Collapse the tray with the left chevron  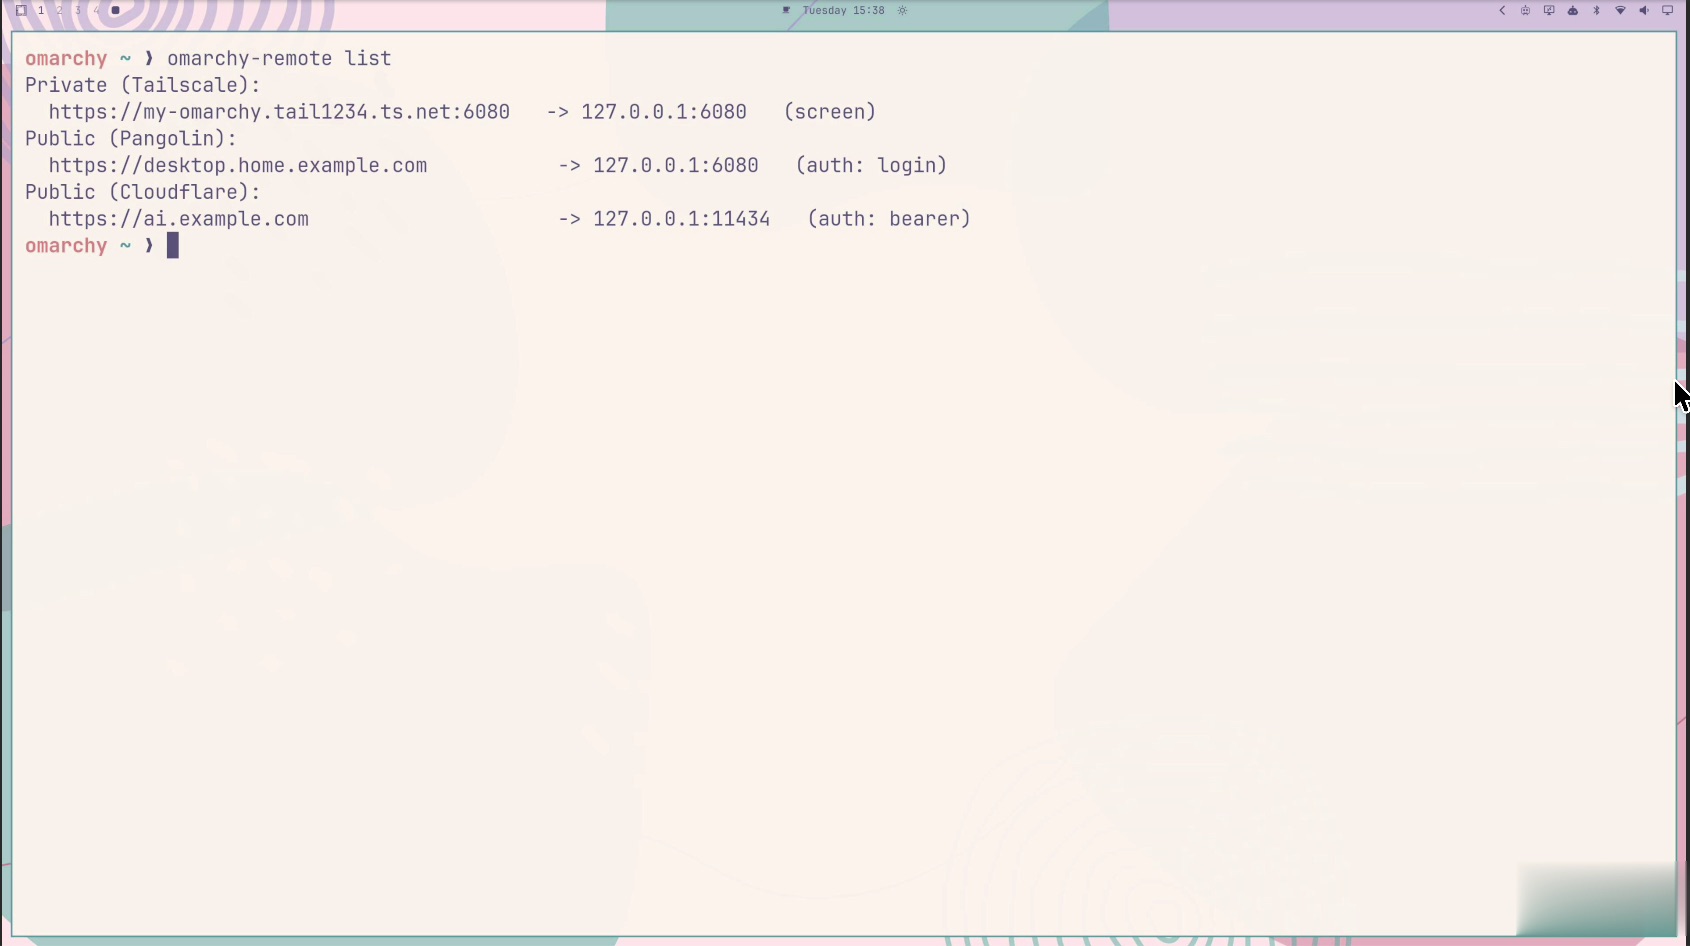1502,10
